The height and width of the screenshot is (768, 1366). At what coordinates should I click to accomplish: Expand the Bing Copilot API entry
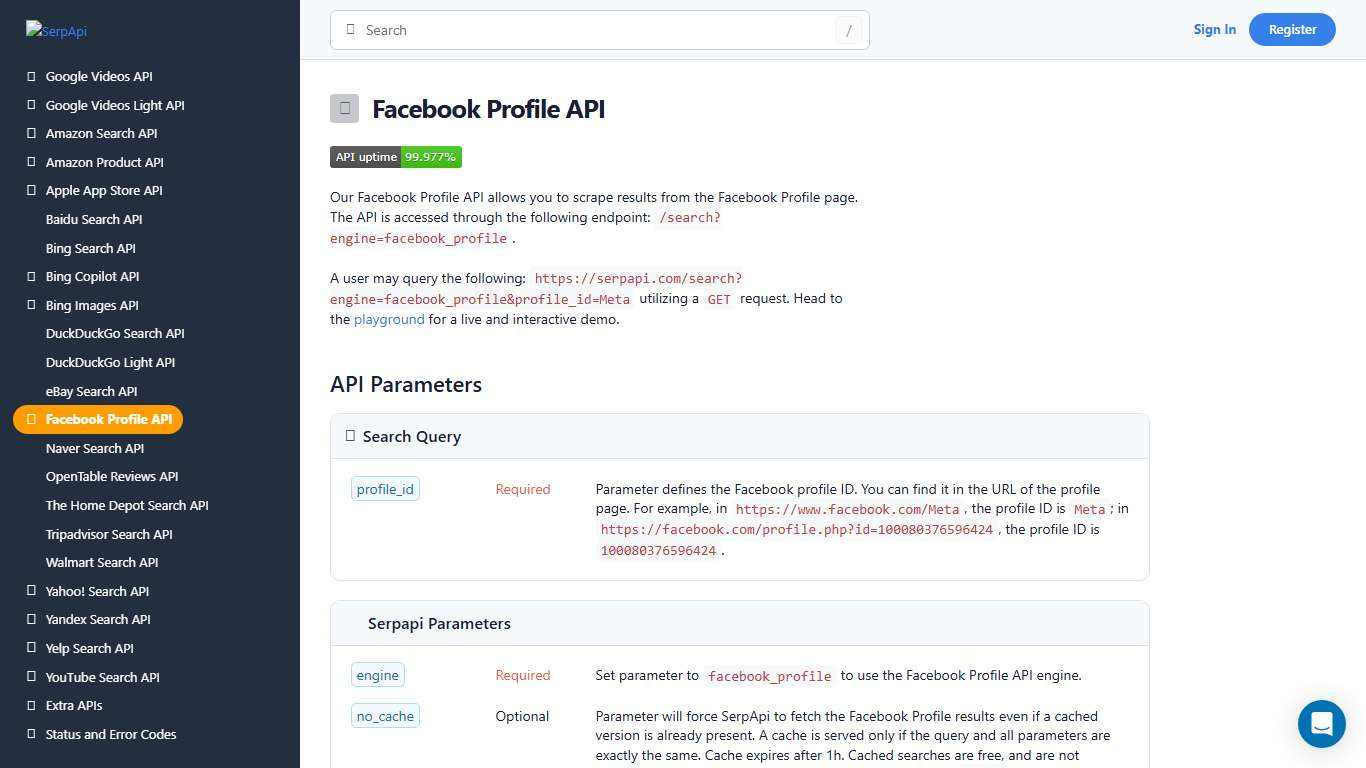(31, 276)
